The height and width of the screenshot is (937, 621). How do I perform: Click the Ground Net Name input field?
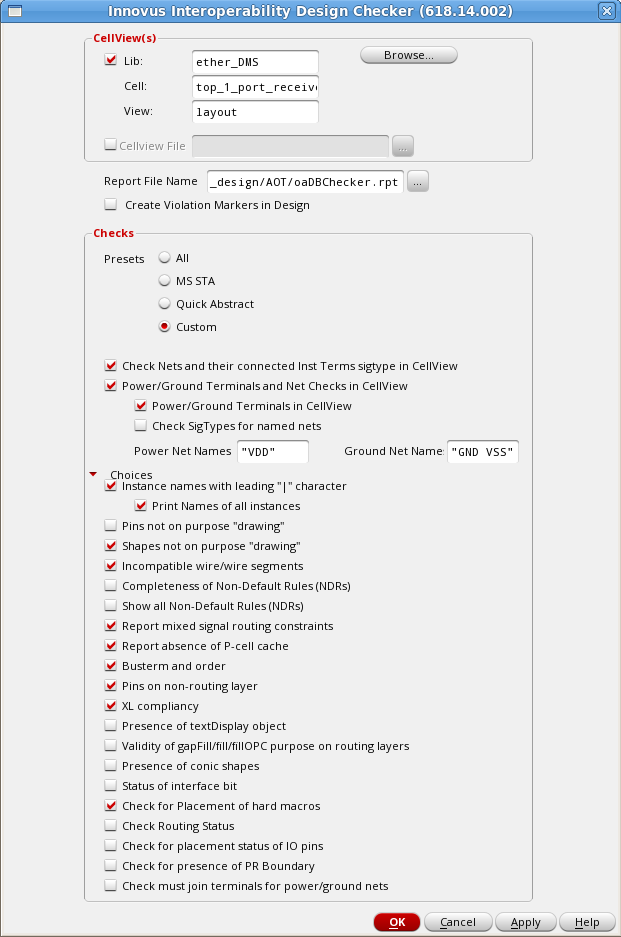pyautogui.click(x=483, y=452)
